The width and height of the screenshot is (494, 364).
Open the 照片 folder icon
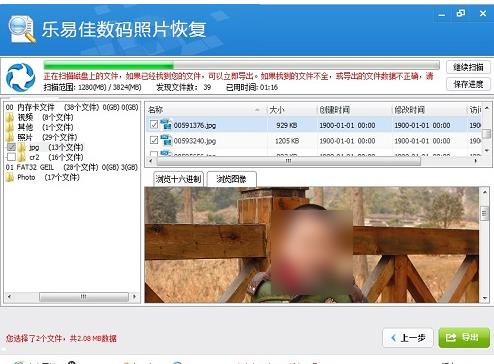pyautogui.click(x=10, y=137)
